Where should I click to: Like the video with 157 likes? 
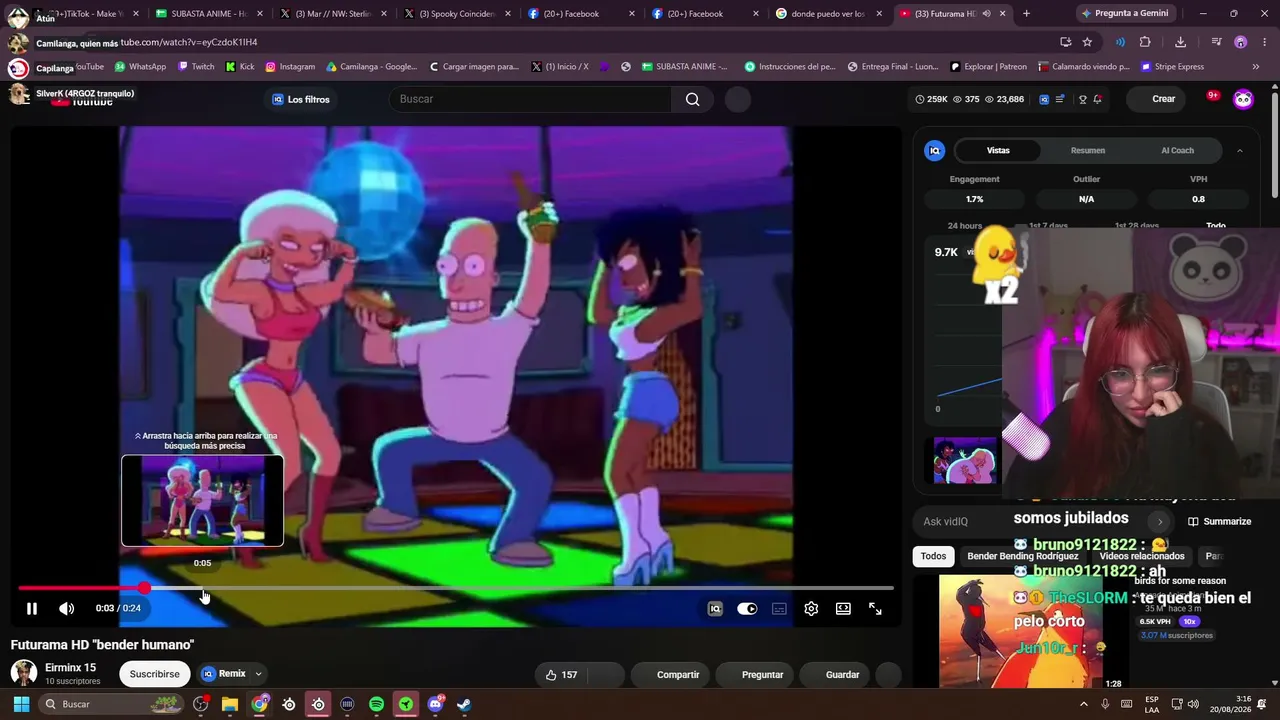(x=561, y=675)
